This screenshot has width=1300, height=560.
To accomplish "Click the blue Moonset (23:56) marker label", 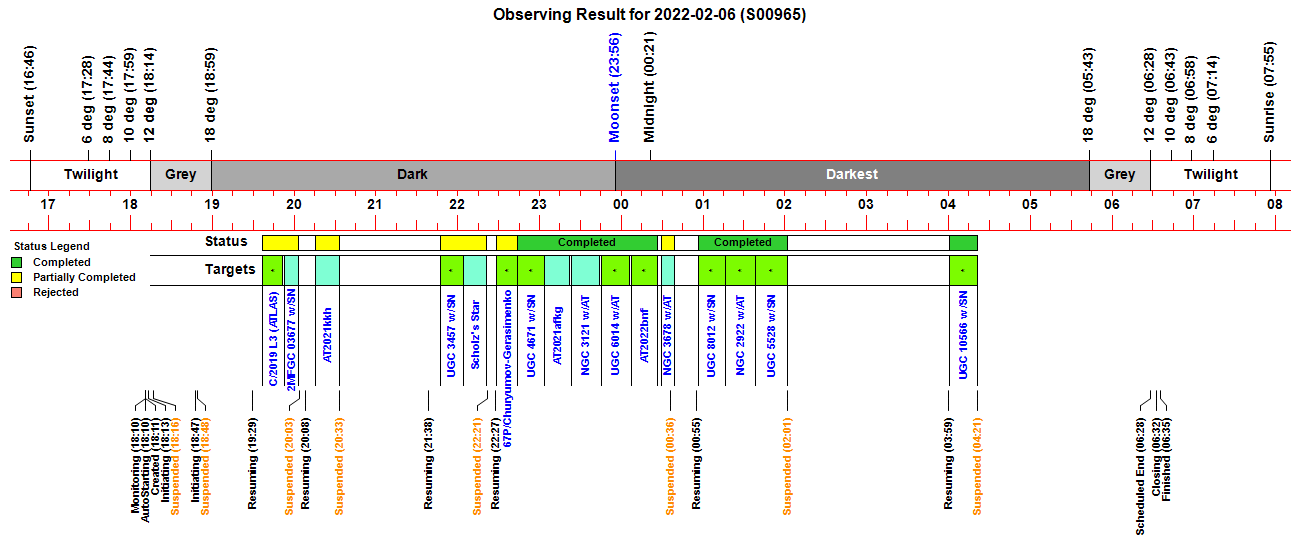I will (x=615, y=88).
